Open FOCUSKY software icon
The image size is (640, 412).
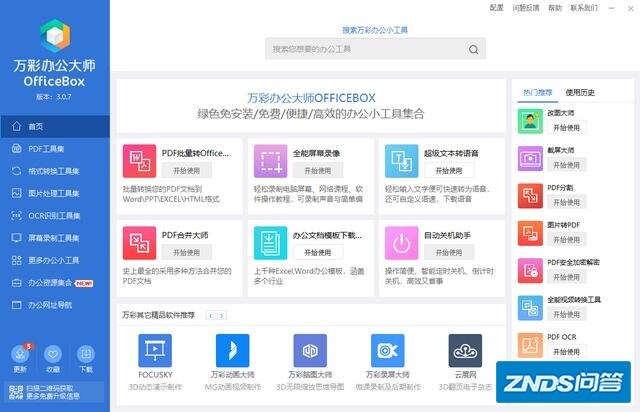click(155, 350)
